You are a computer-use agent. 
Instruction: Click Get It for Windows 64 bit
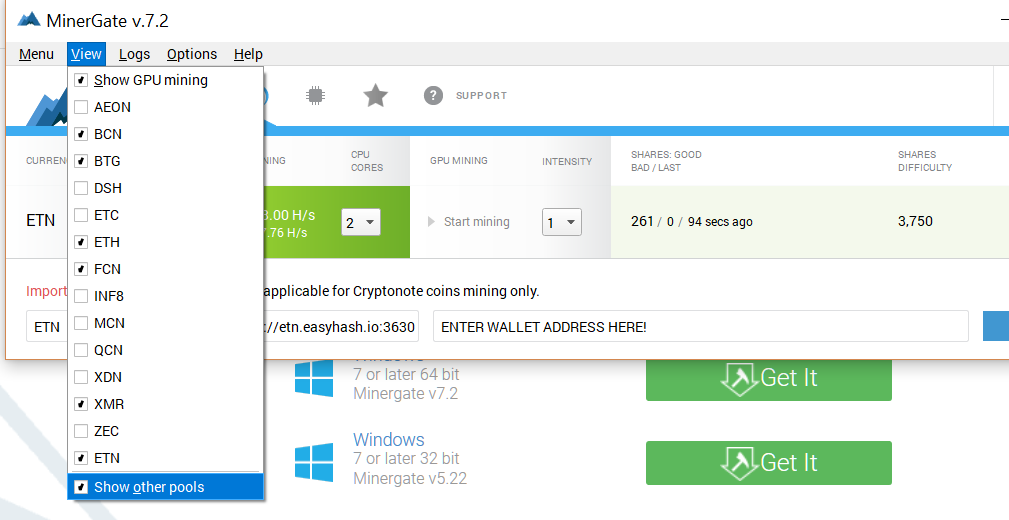[x=769, y=380]
